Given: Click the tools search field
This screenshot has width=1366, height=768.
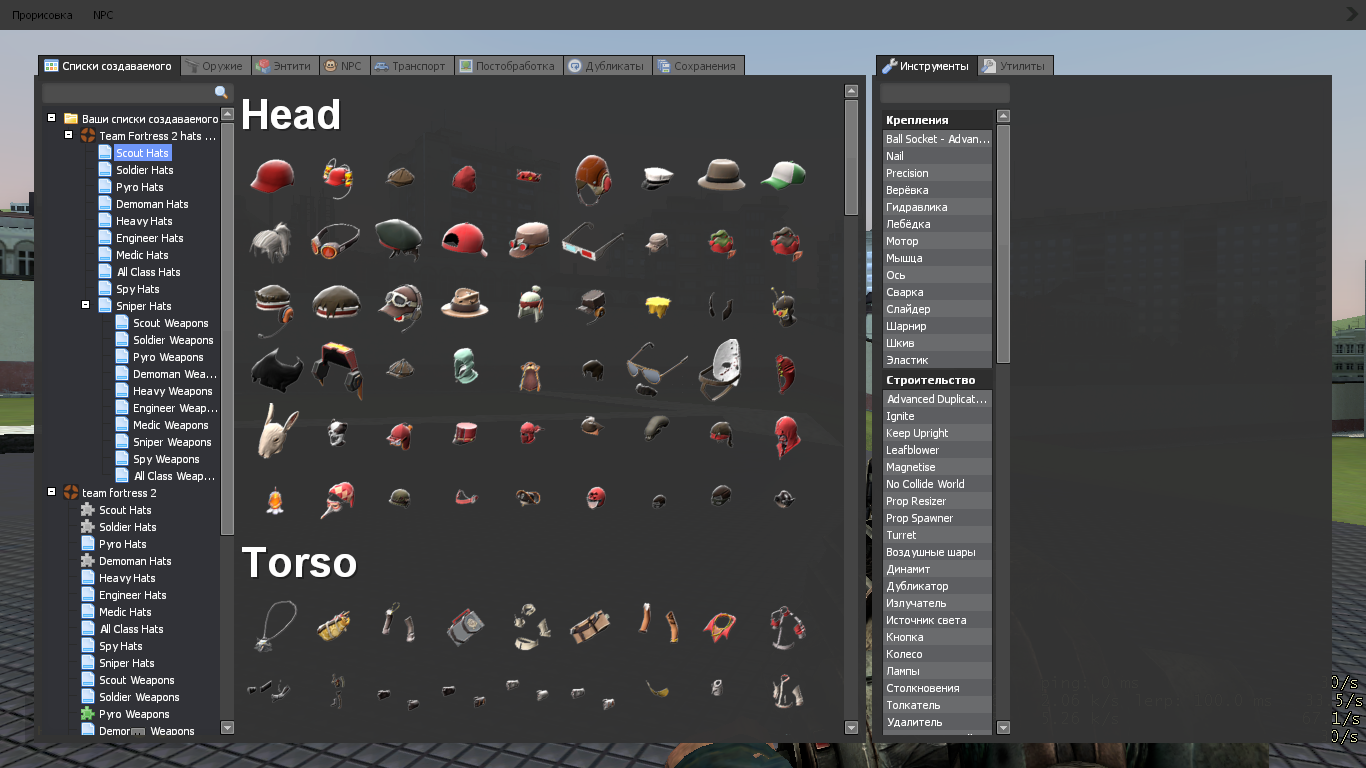Looking at the screenshot, I should tap(945, 93).
